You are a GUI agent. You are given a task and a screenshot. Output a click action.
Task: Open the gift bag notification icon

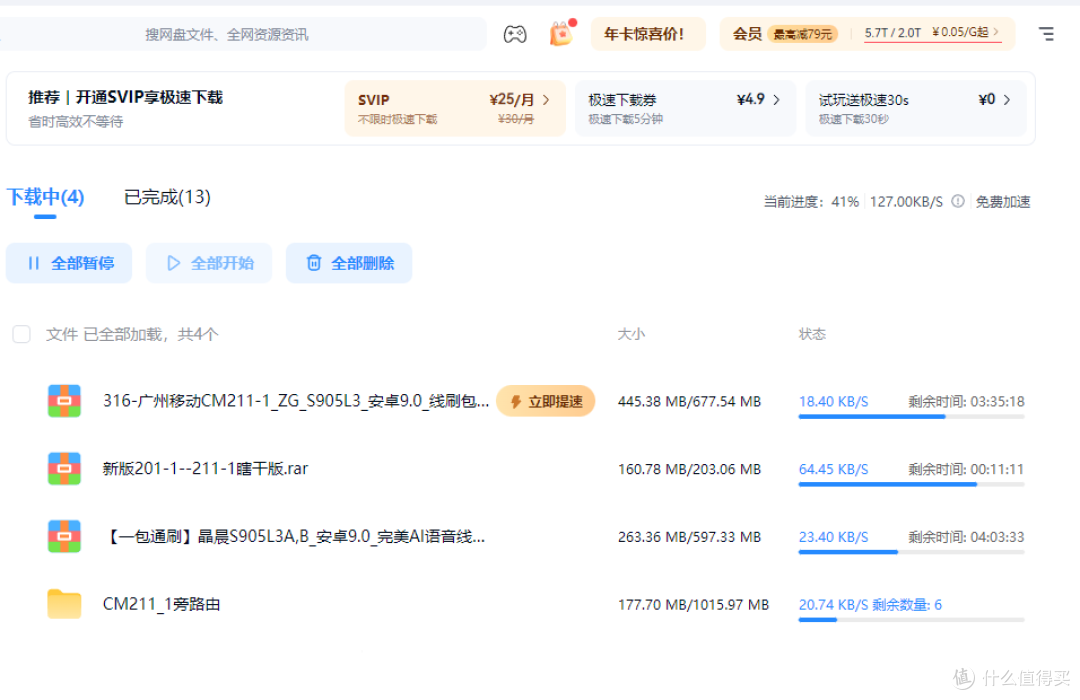pyautogui.click(x=561, y=34)
